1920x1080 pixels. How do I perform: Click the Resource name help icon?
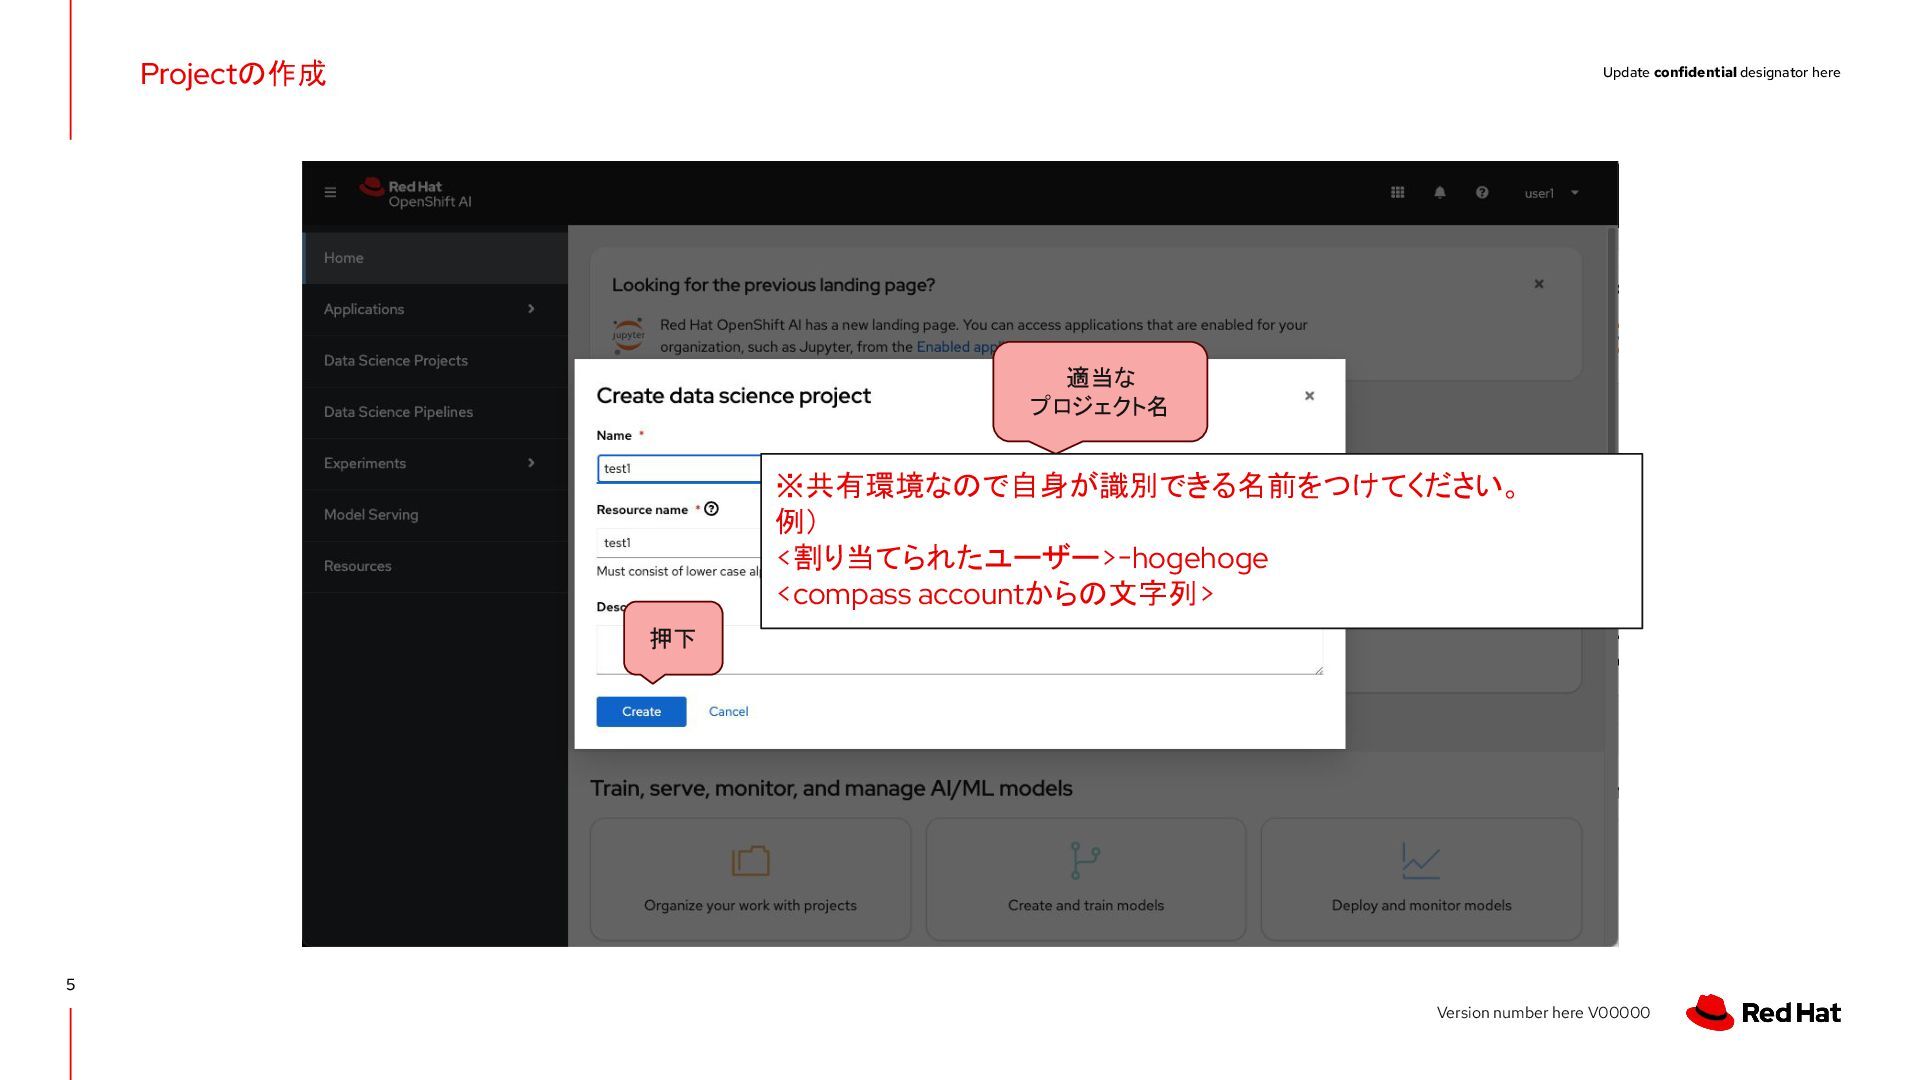[x=712, y=509]
